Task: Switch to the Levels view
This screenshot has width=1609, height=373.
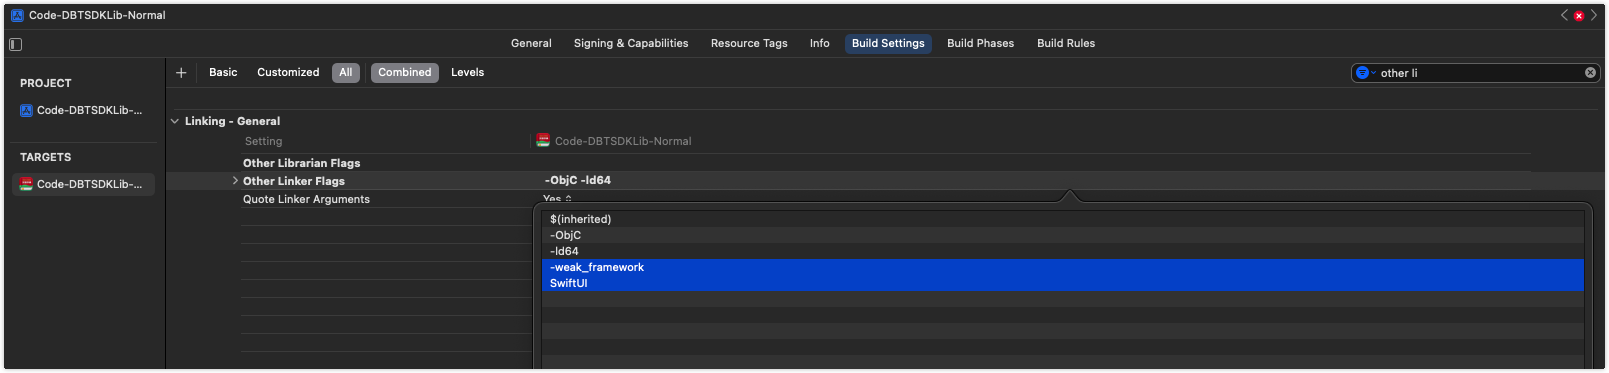Action: click(467, 73)
